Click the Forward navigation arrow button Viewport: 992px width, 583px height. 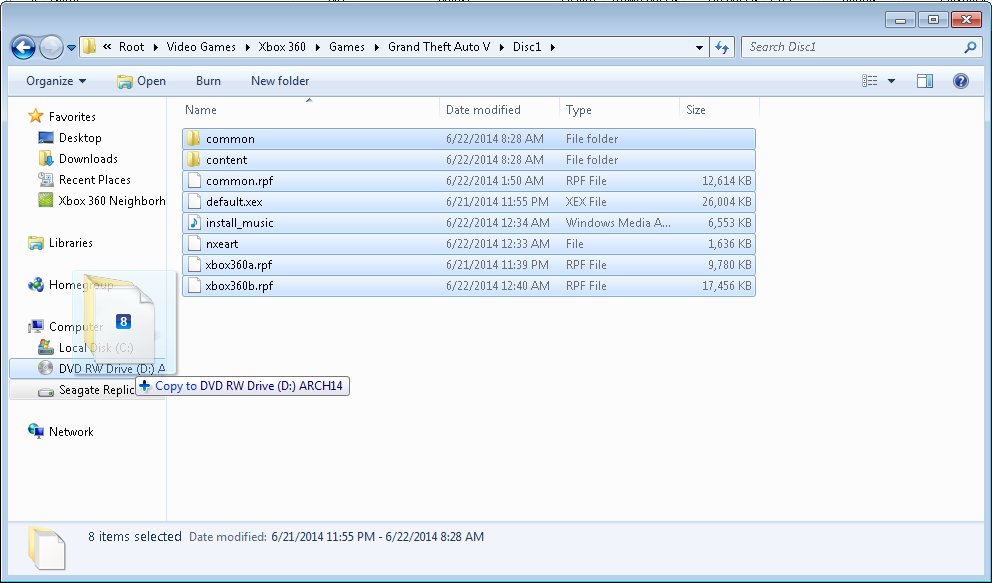(x=51, y=47)
